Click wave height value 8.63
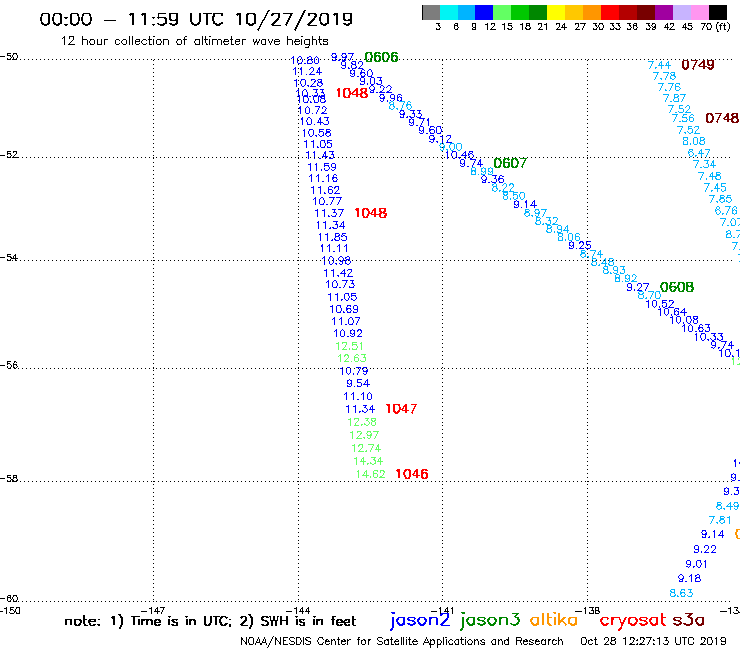Screen dimensions: 740x650 pos(681,593)
